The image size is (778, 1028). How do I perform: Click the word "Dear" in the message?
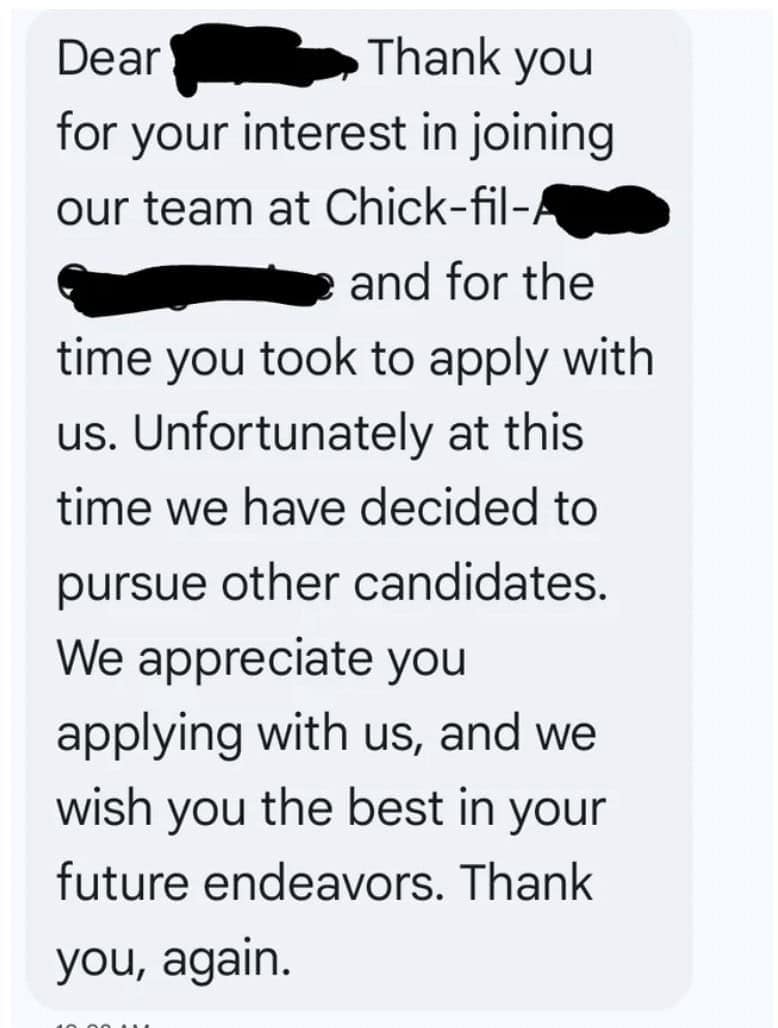[x=108, y=59]
